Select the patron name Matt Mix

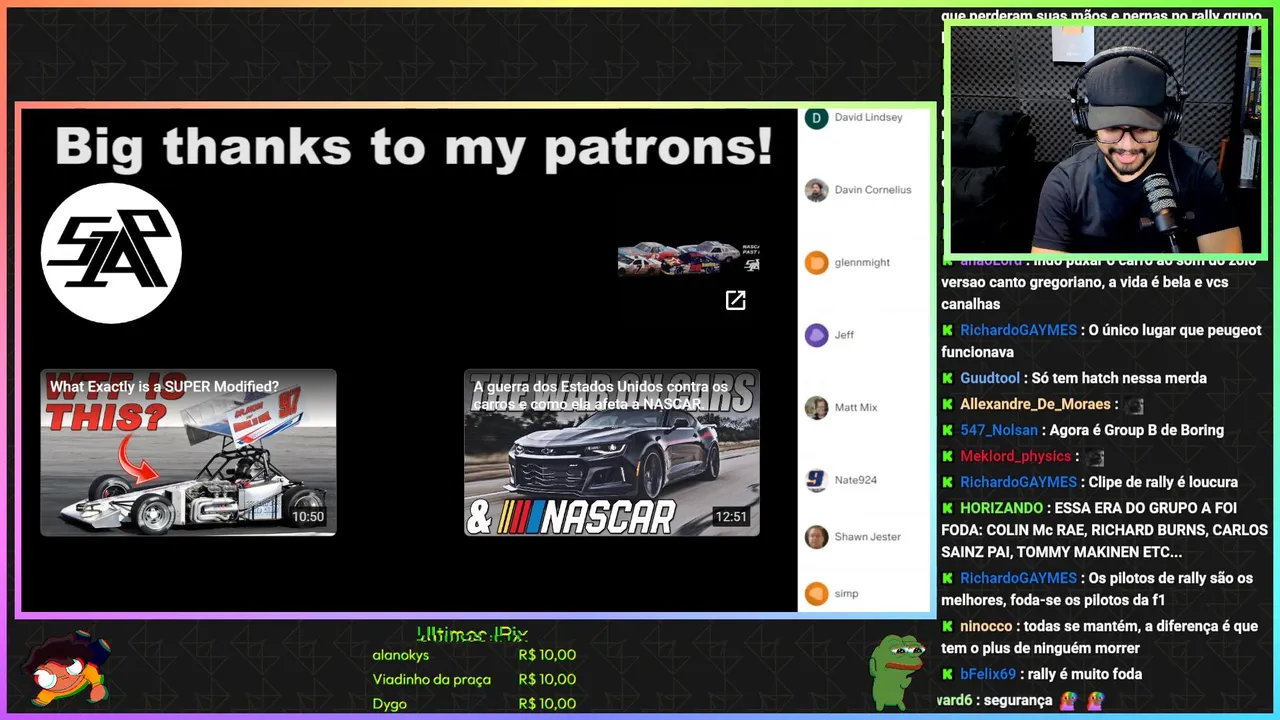(856, 407)
